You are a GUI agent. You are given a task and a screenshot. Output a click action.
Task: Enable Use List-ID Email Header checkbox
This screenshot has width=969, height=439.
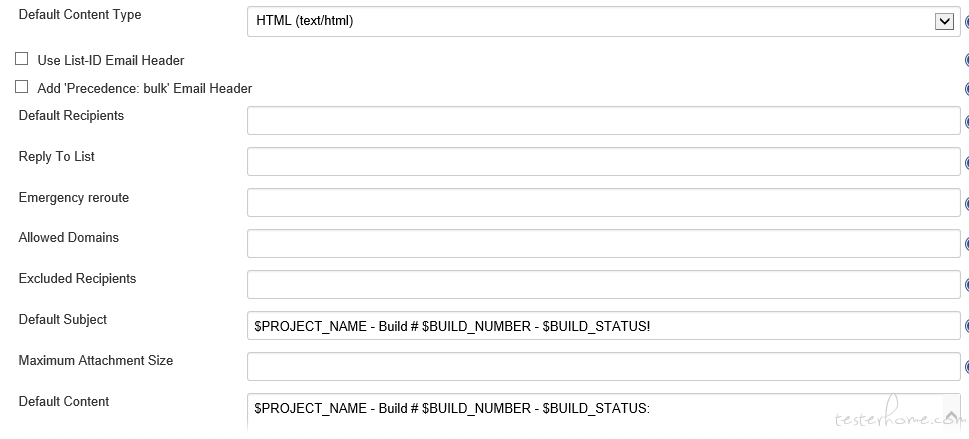coord(22,60)
